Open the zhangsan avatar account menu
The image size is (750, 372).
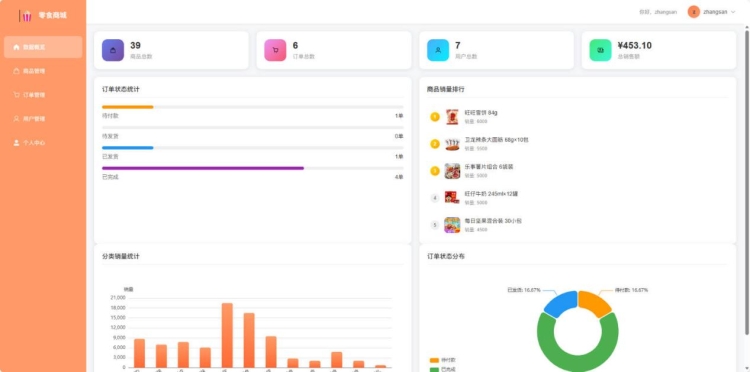694,12
